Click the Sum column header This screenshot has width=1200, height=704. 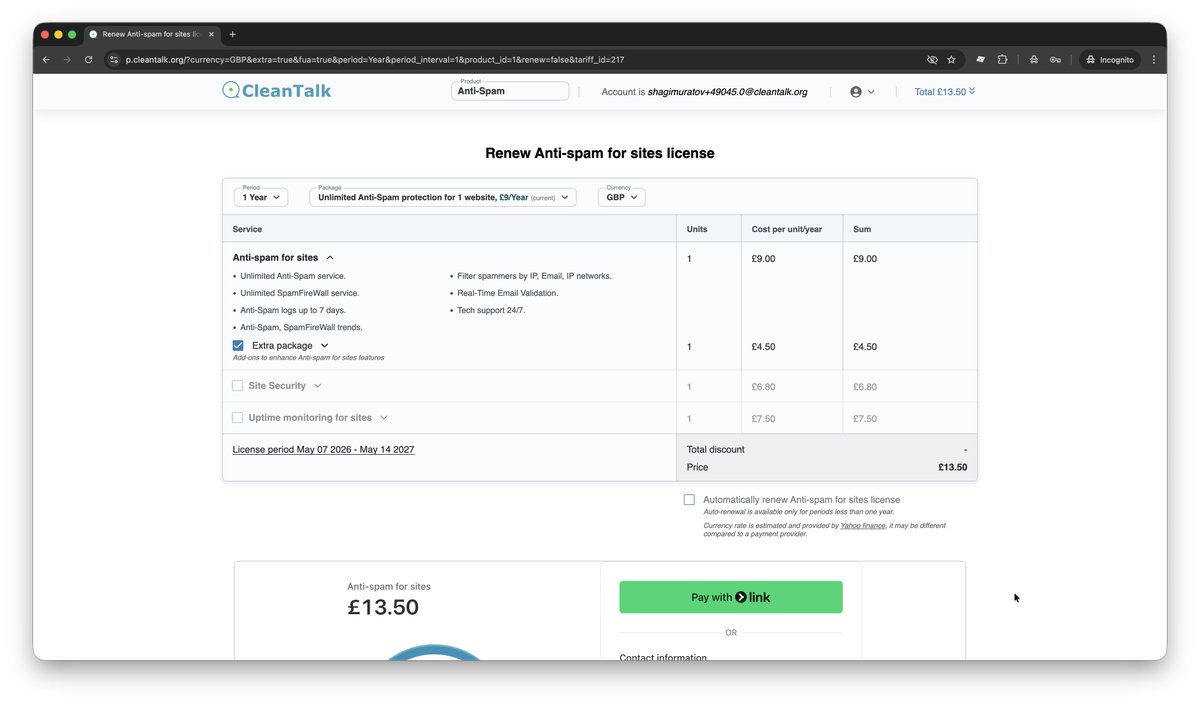862,229
